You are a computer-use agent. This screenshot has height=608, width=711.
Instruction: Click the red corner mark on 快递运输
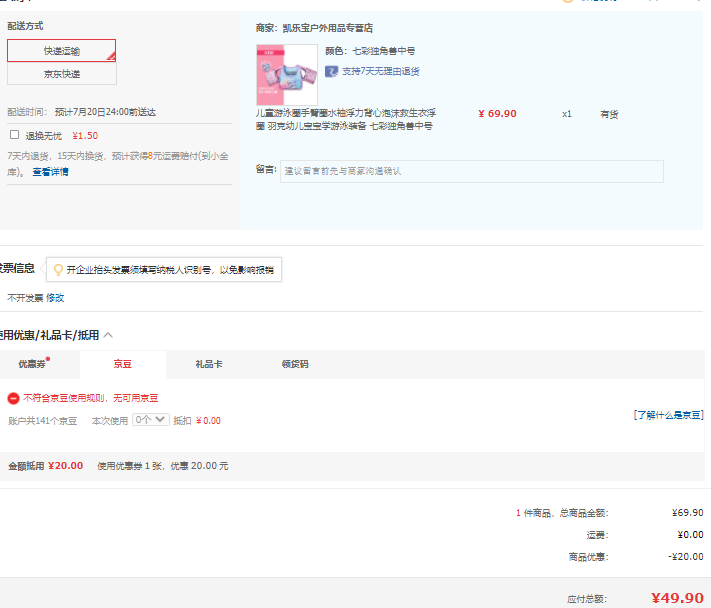pyautogui.click(x=111, y=55)
